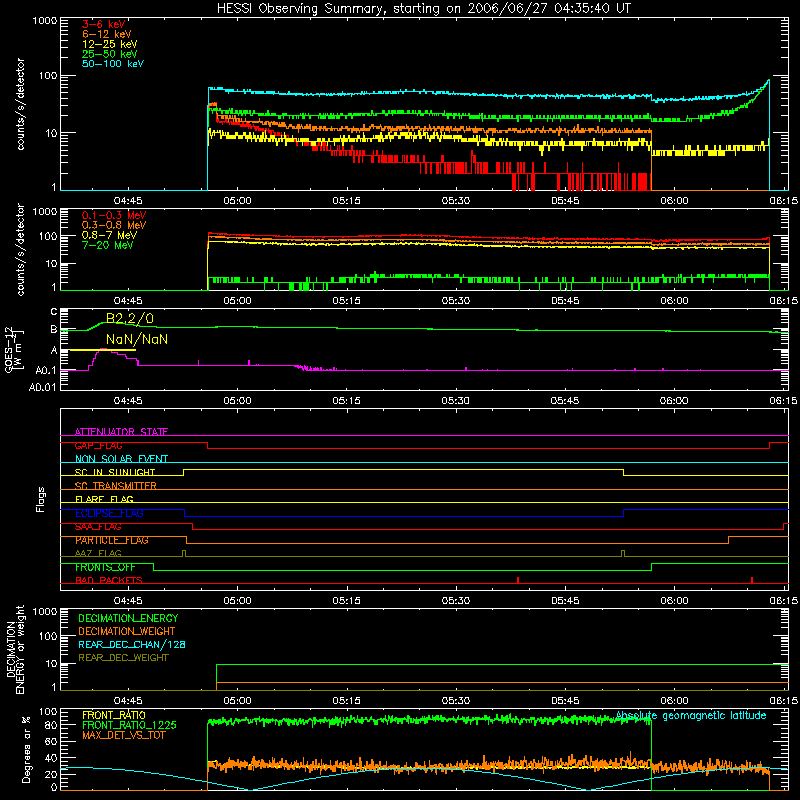Select the 6-12 keV legend label
This screenshot has height=800, width=800.
pos(107,34)
